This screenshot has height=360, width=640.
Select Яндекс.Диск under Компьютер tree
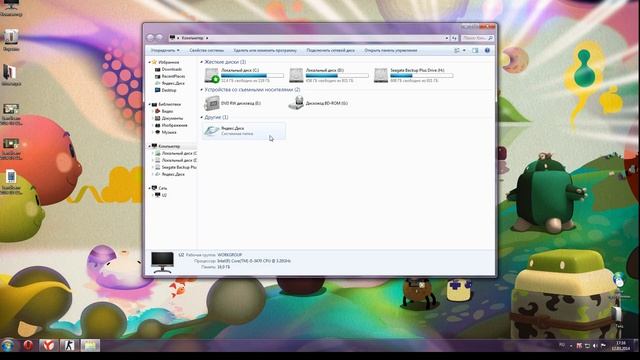[x=173, y=174]
